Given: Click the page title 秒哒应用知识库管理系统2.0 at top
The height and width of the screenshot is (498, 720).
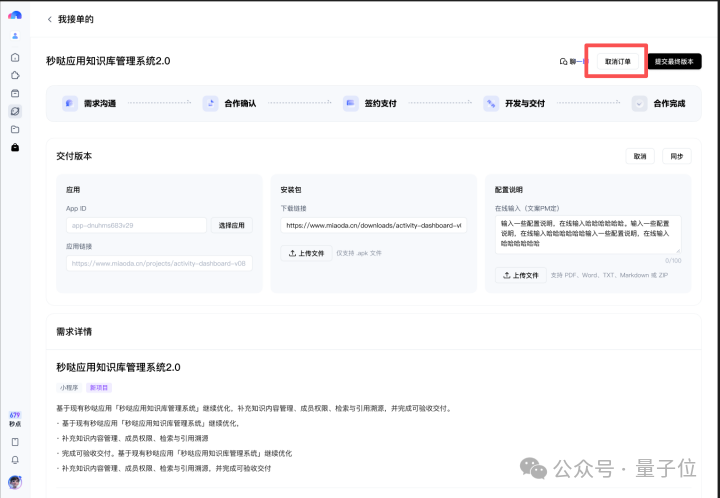Looking at the screenshot, I should coord(108,61).
